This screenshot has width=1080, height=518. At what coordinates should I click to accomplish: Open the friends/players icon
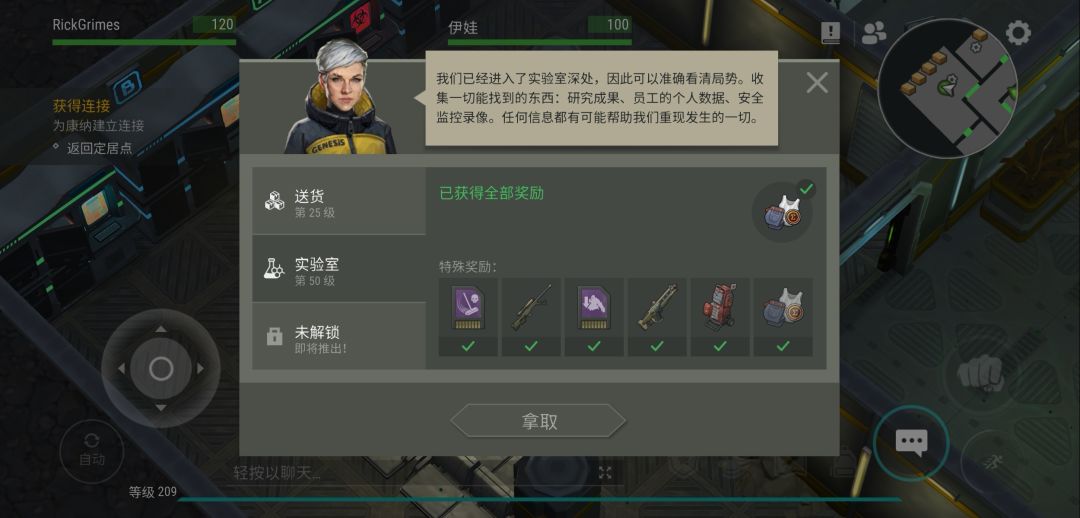coord(874,32)
